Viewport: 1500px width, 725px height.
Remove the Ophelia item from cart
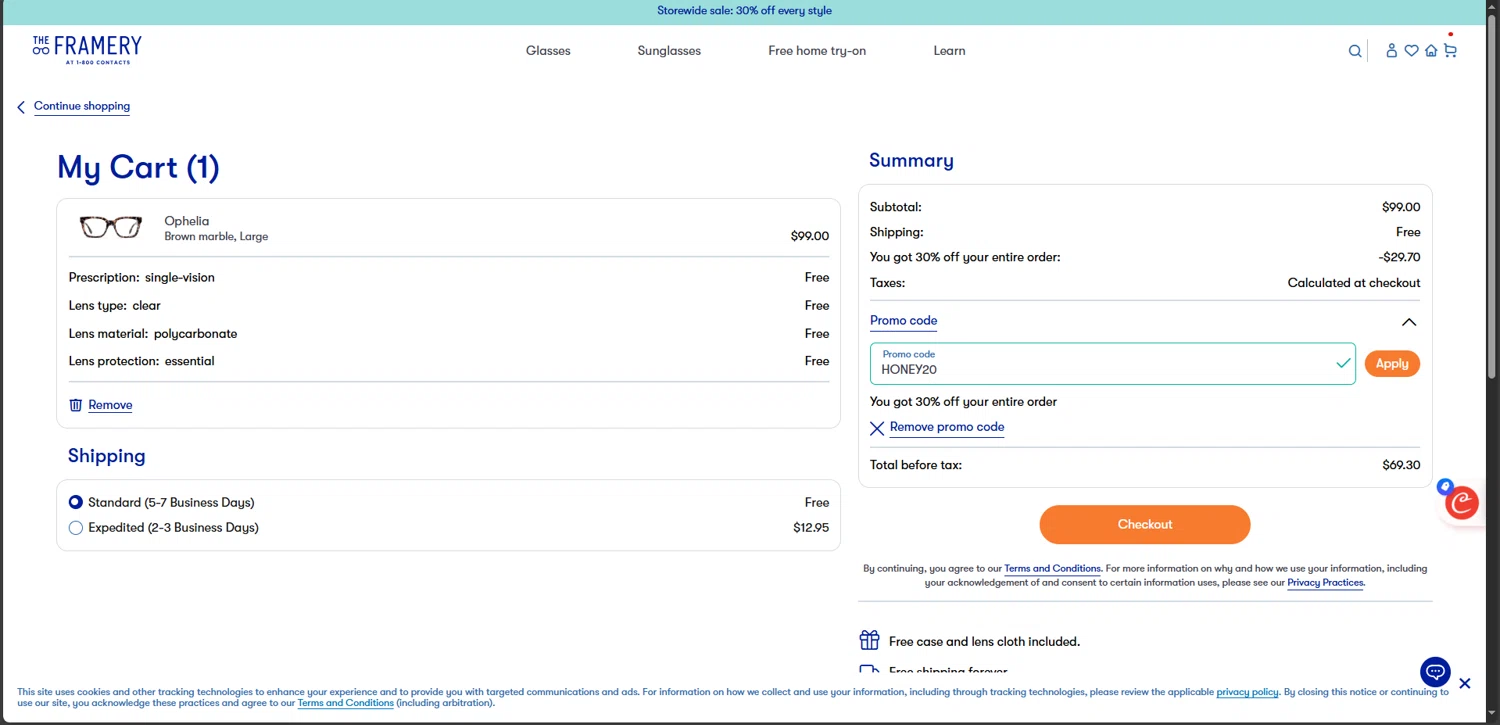click(x=110, y=405)
